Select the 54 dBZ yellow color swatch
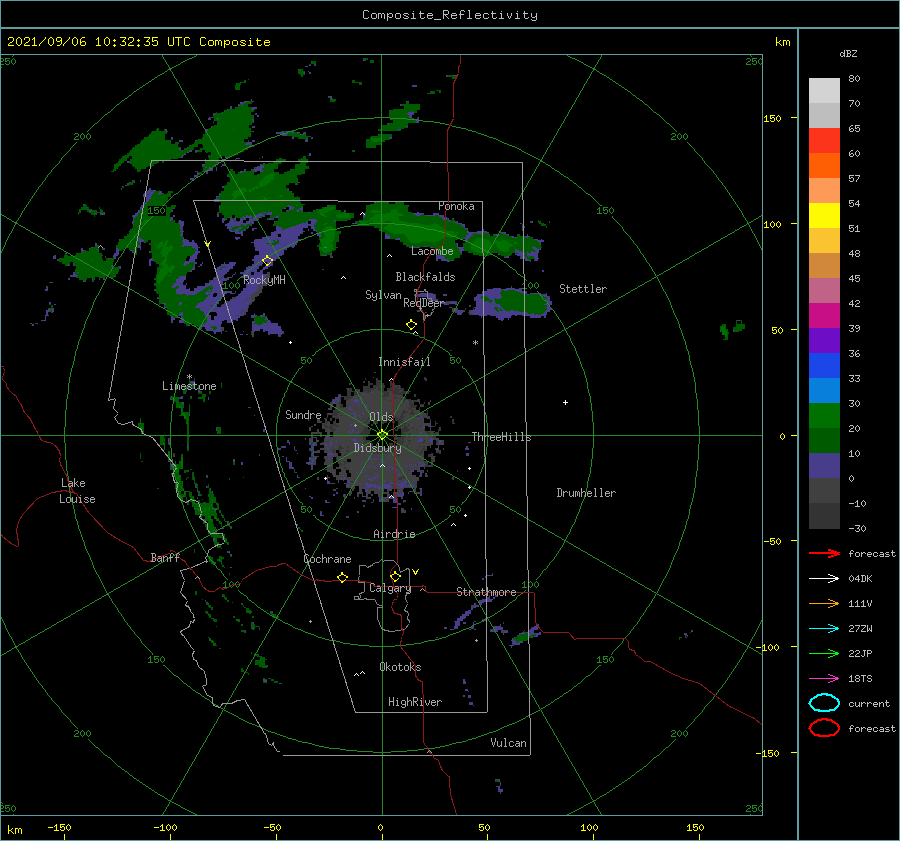Screen dimensions: 900x841 point(824,215)
